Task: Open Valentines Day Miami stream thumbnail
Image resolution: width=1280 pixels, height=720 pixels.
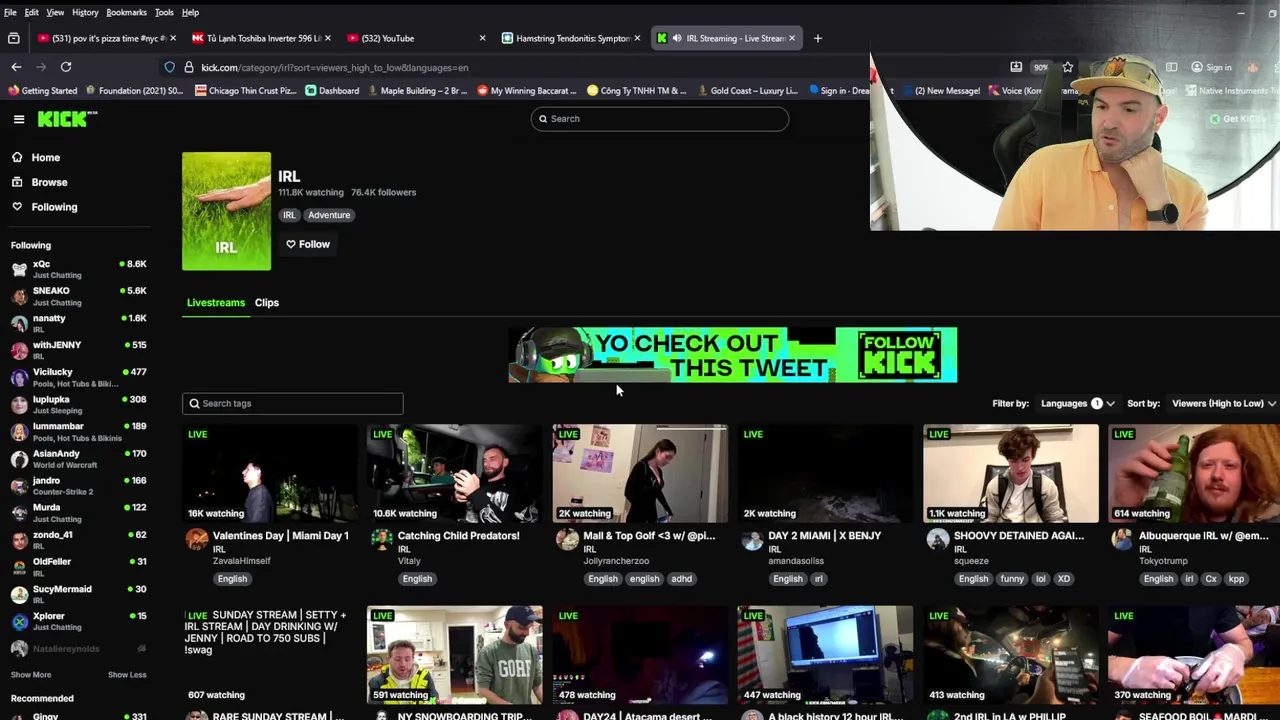Action: click(x=269, y=473)
